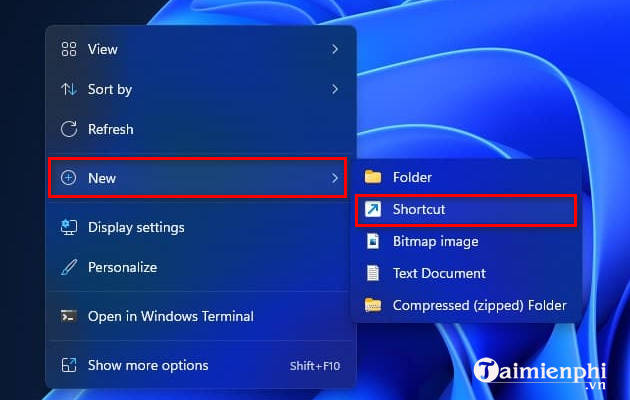Click the blue arrow Shortcut icon
Image resolution: width=630 pixels, height=400 pixels.
coord(373,209)
